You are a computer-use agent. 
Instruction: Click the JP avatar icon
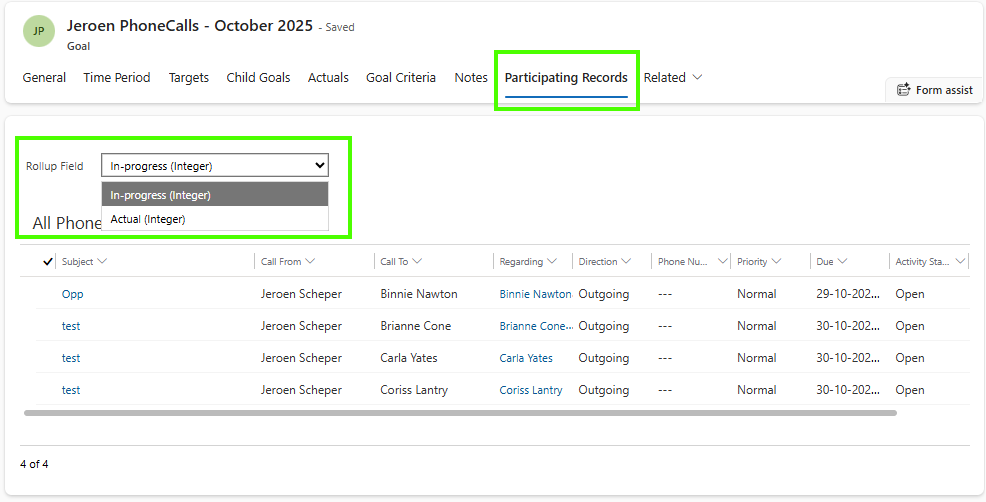(39, 32)
